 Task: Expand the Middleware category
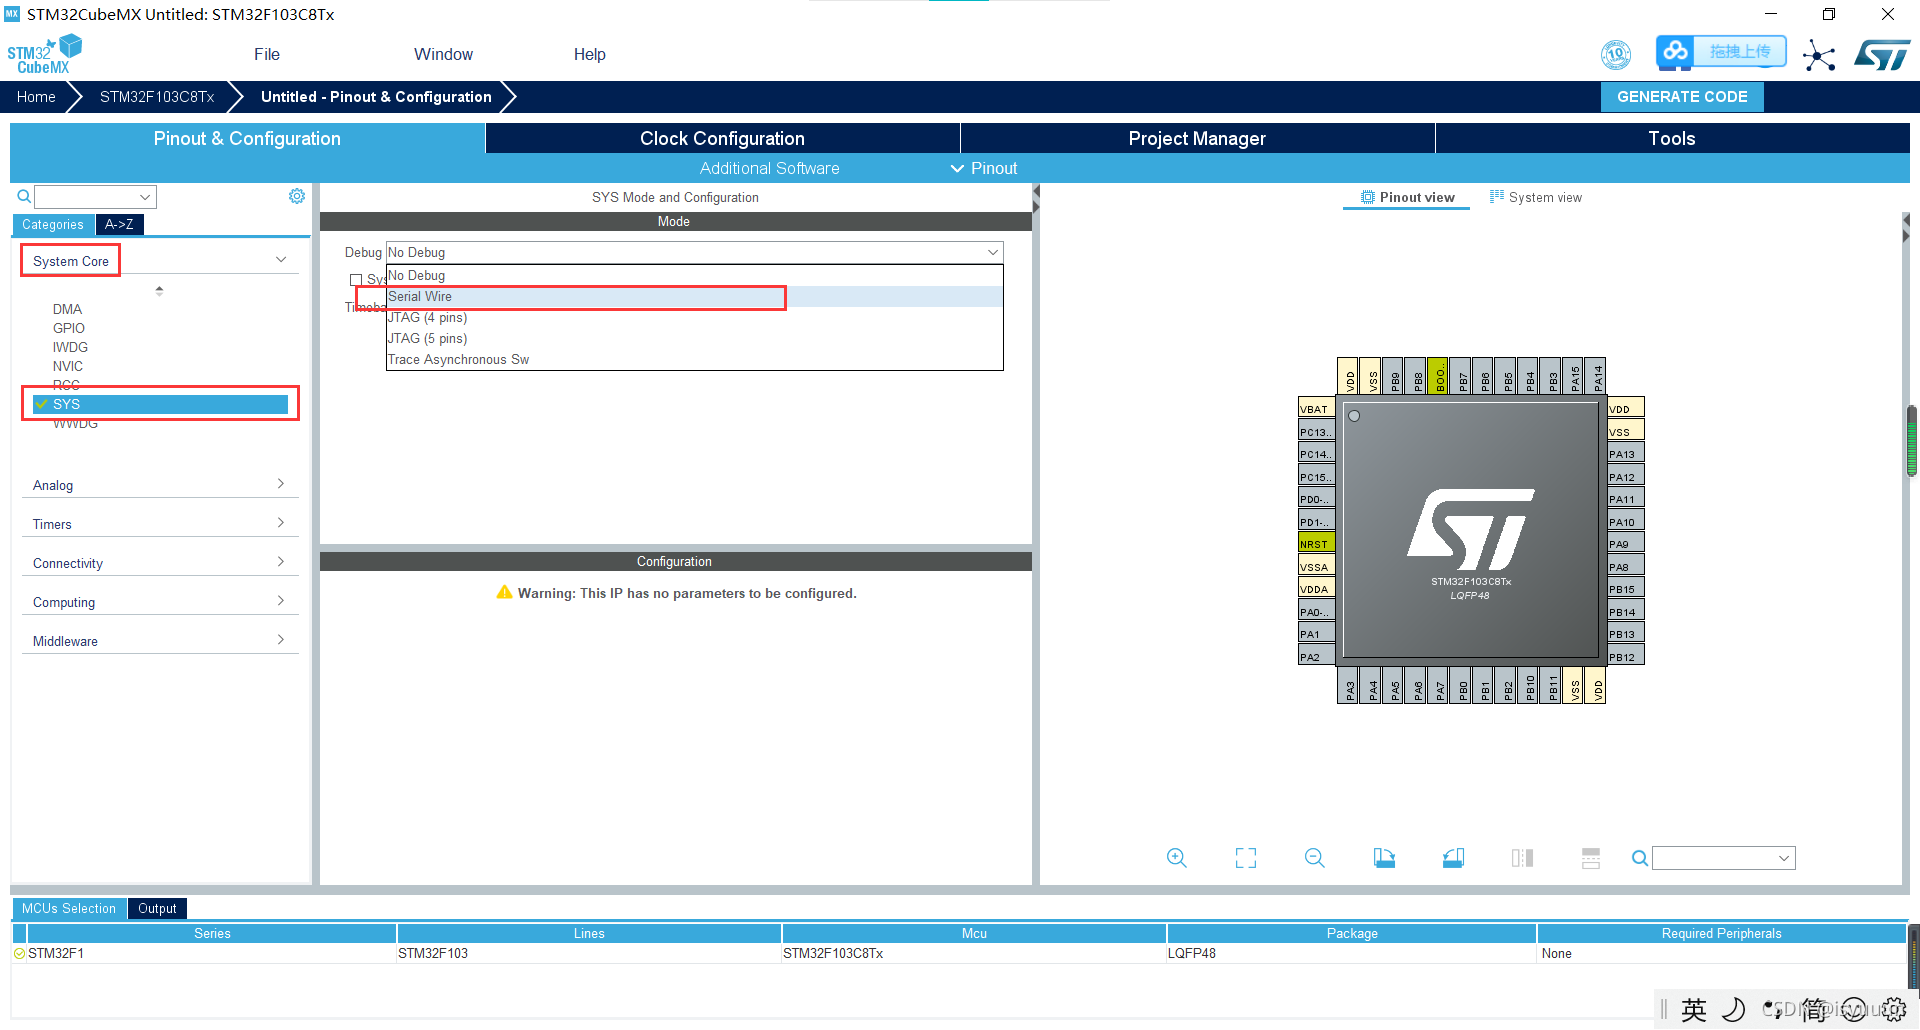pos(281,640)
